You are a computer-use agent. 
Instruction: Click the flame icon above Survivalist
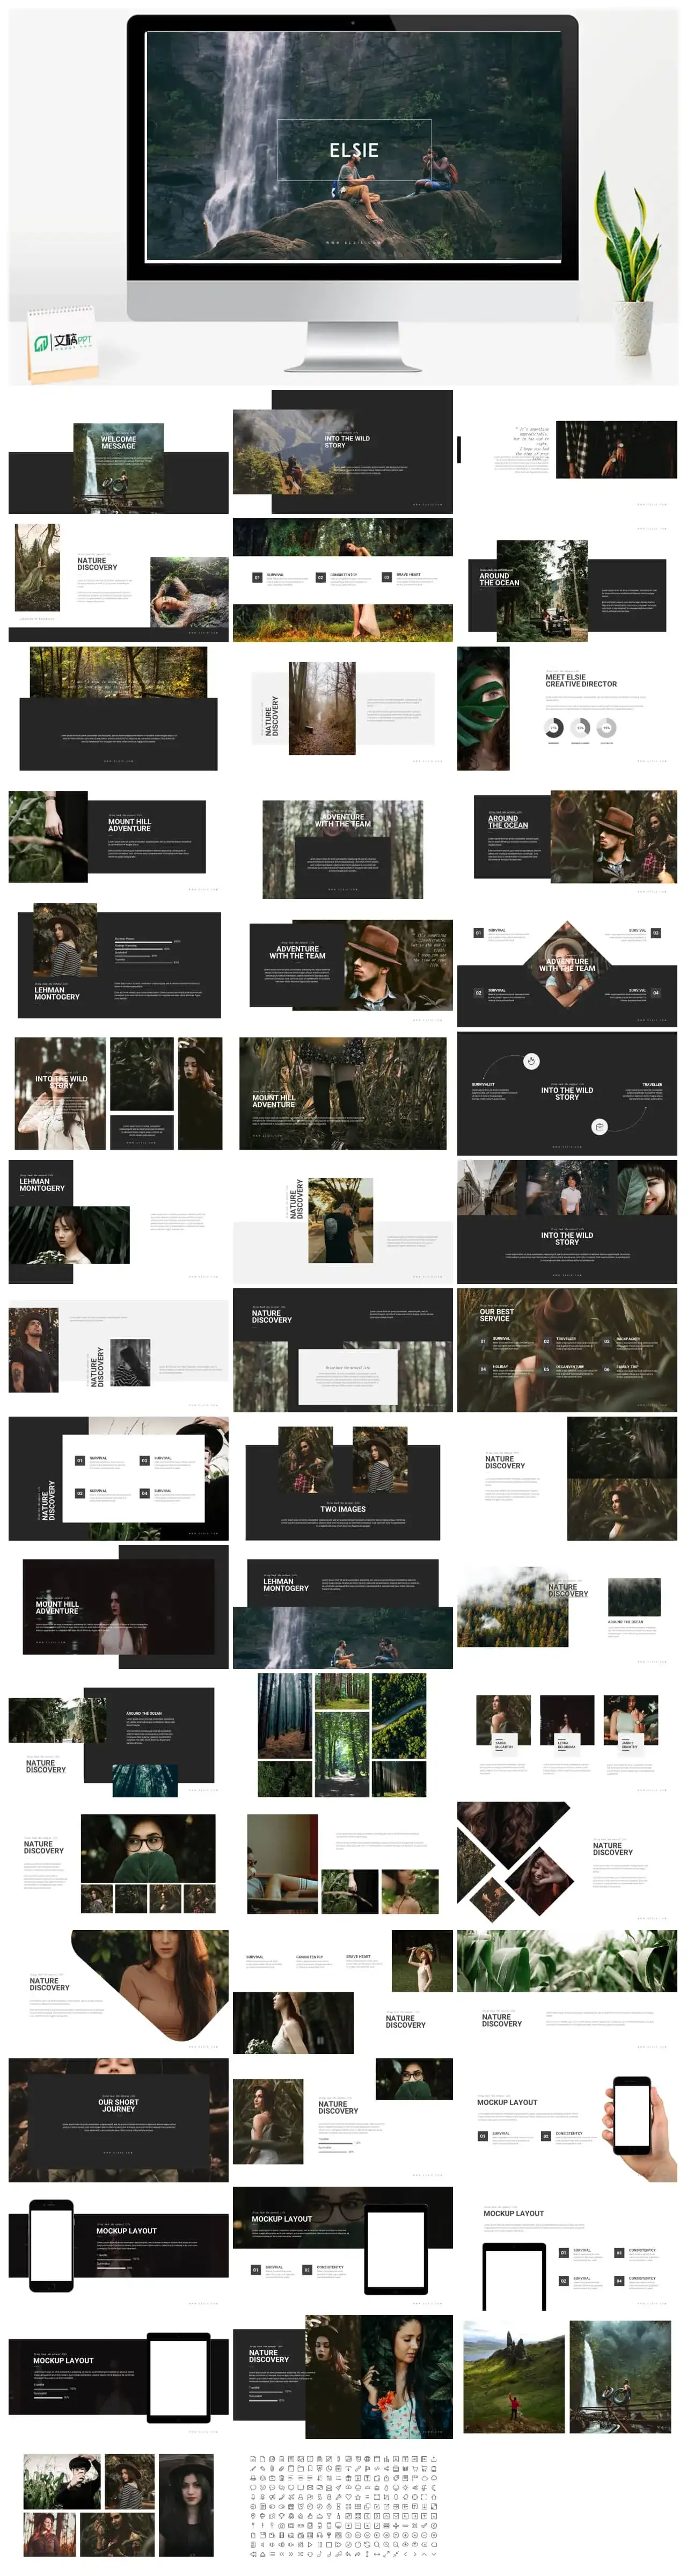tap(532, 1061)
